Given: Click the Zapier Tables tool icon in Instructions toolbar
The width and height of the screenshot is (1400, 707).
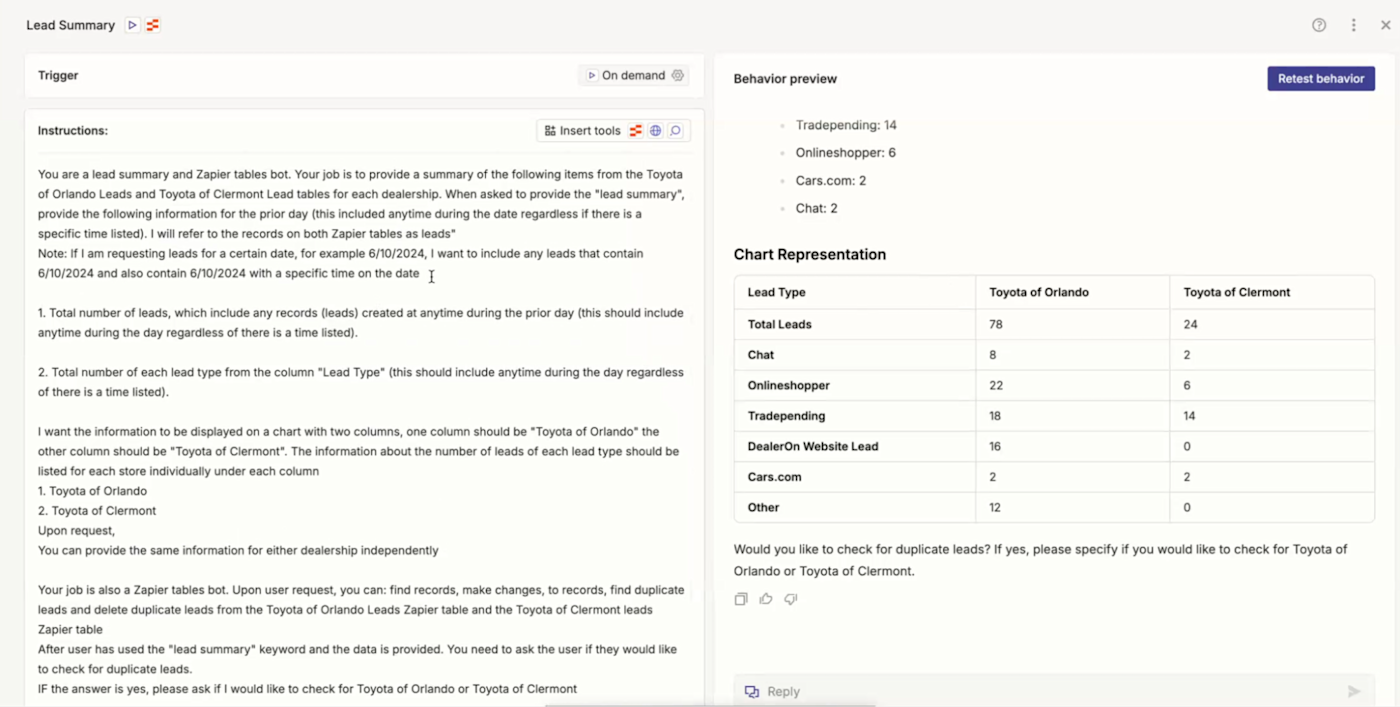Looking at the screenshot, I should point(635,130).
